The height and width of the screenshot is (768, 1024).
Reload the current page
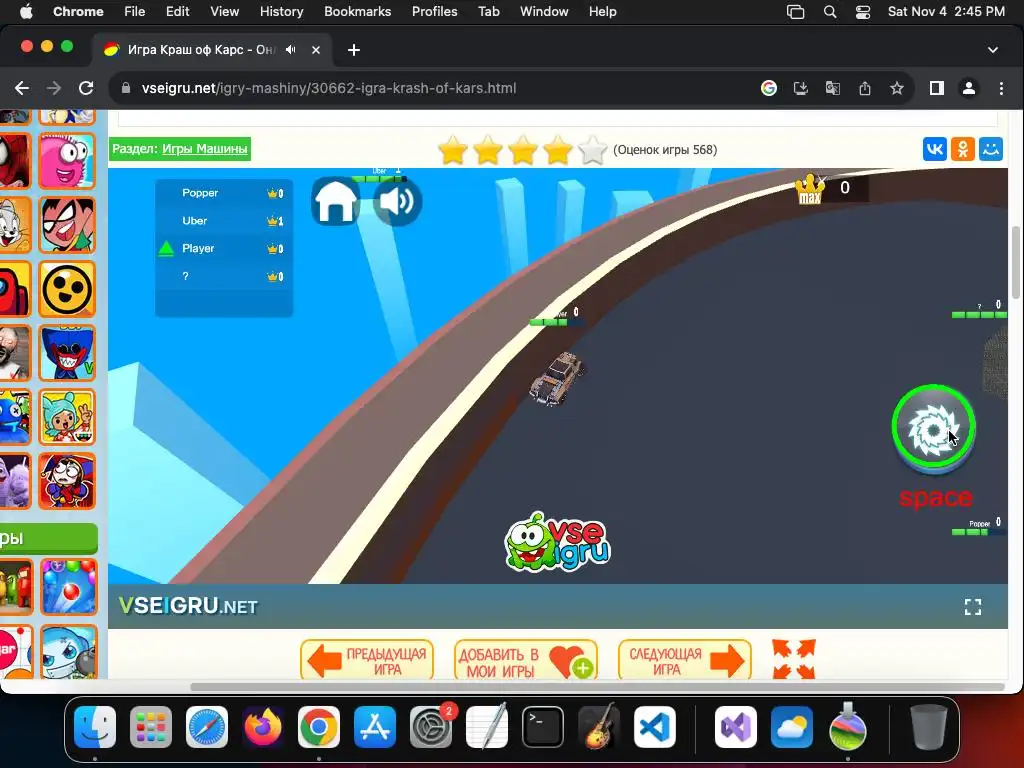86,88
